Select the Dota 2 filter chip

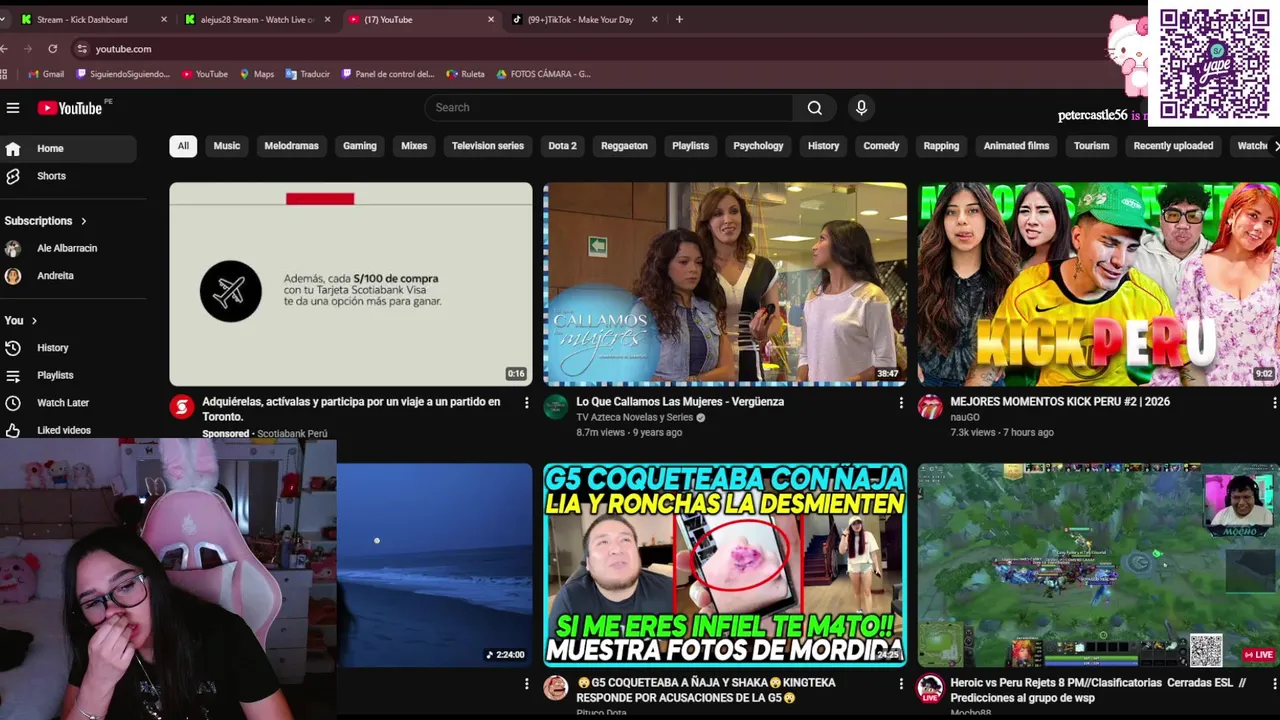point(562,146)
